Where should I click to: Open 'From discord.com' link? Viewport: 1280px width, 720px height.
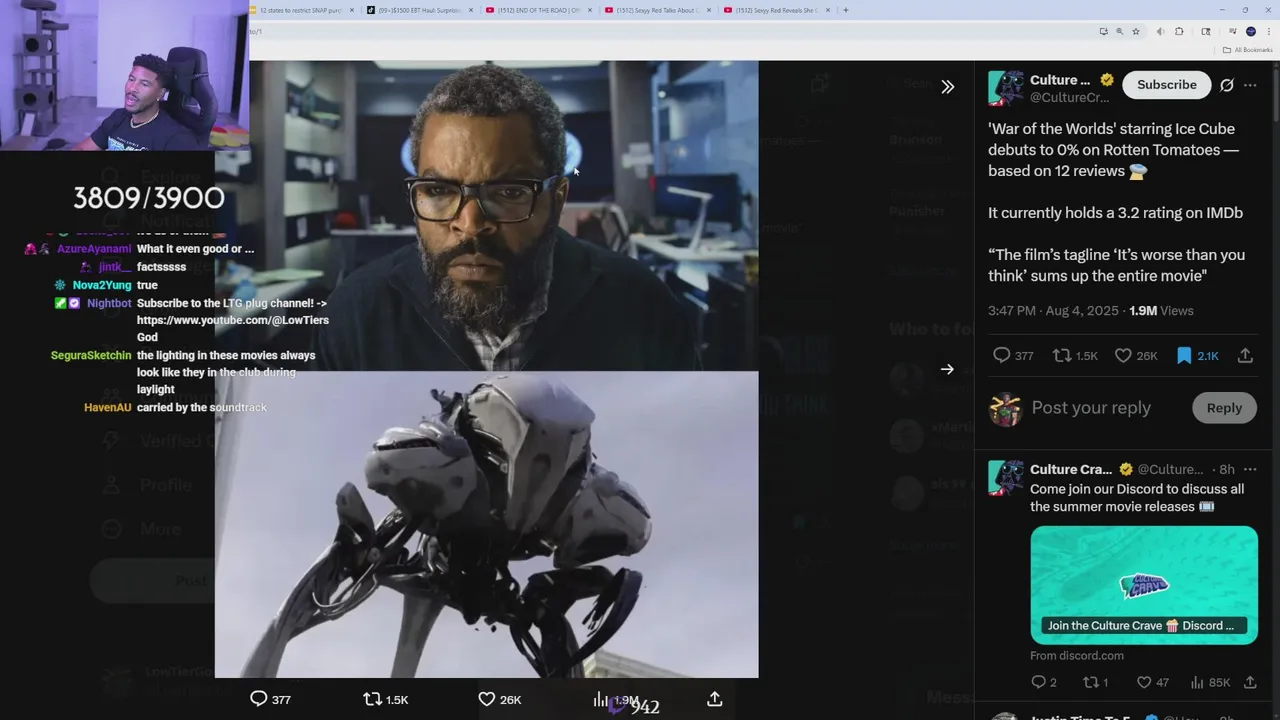coord(1077,656)
